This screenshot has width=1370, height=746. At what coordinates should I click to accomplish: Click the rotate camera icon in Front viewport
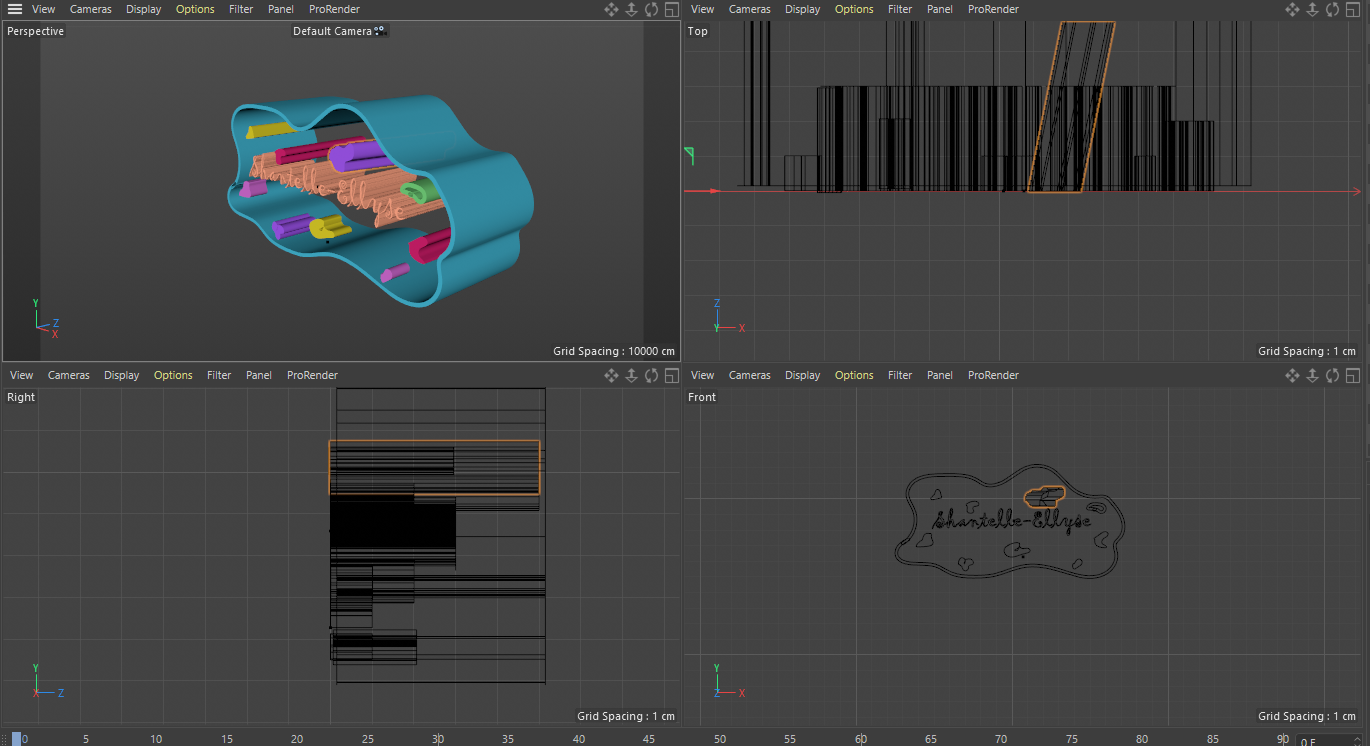click(1332, 375)
